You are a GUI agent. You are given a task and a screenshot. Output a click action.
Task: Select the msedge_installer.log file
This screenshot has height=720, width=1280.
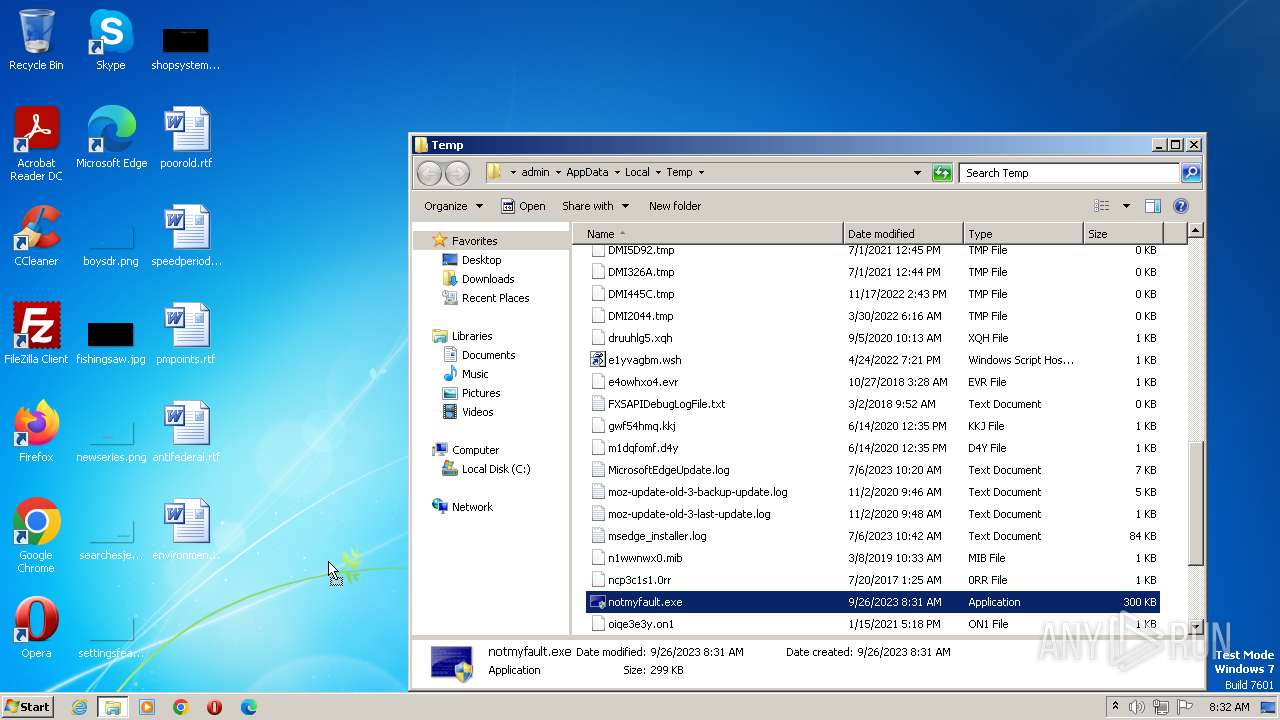tap(873, 536)
